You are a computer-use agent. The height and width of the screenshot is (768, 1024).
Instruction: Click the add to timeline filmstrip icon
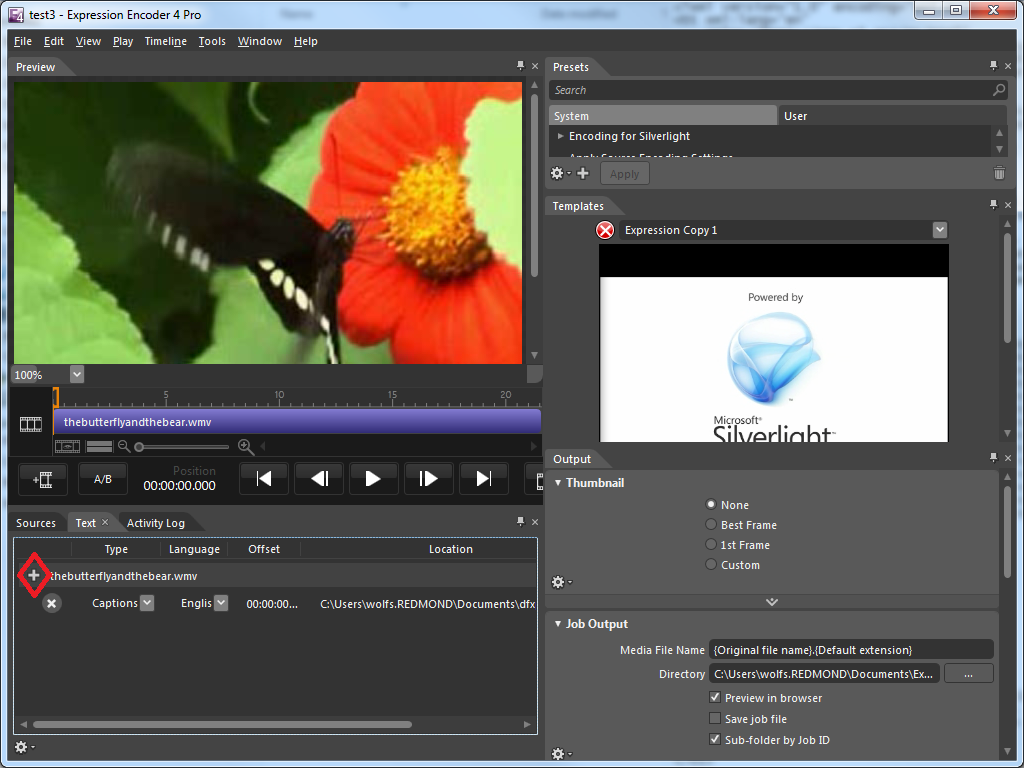(x=42, y=478)
